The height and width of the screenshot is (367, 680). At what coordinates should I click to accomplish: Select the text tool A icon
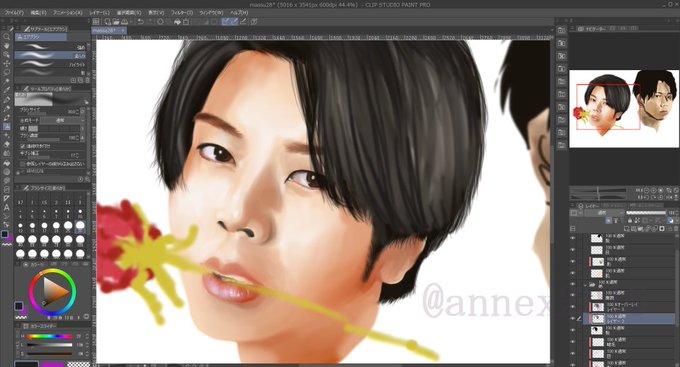[x=7, y=208]
